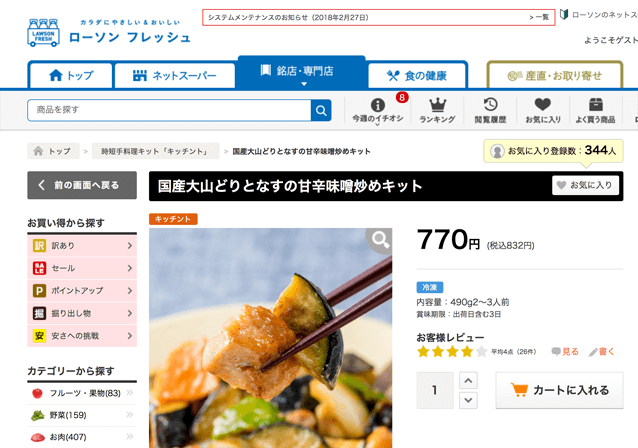Toggle the お気に入り favorite button in title bar
This screenshot has height=448, width=638.
(586, 185)
